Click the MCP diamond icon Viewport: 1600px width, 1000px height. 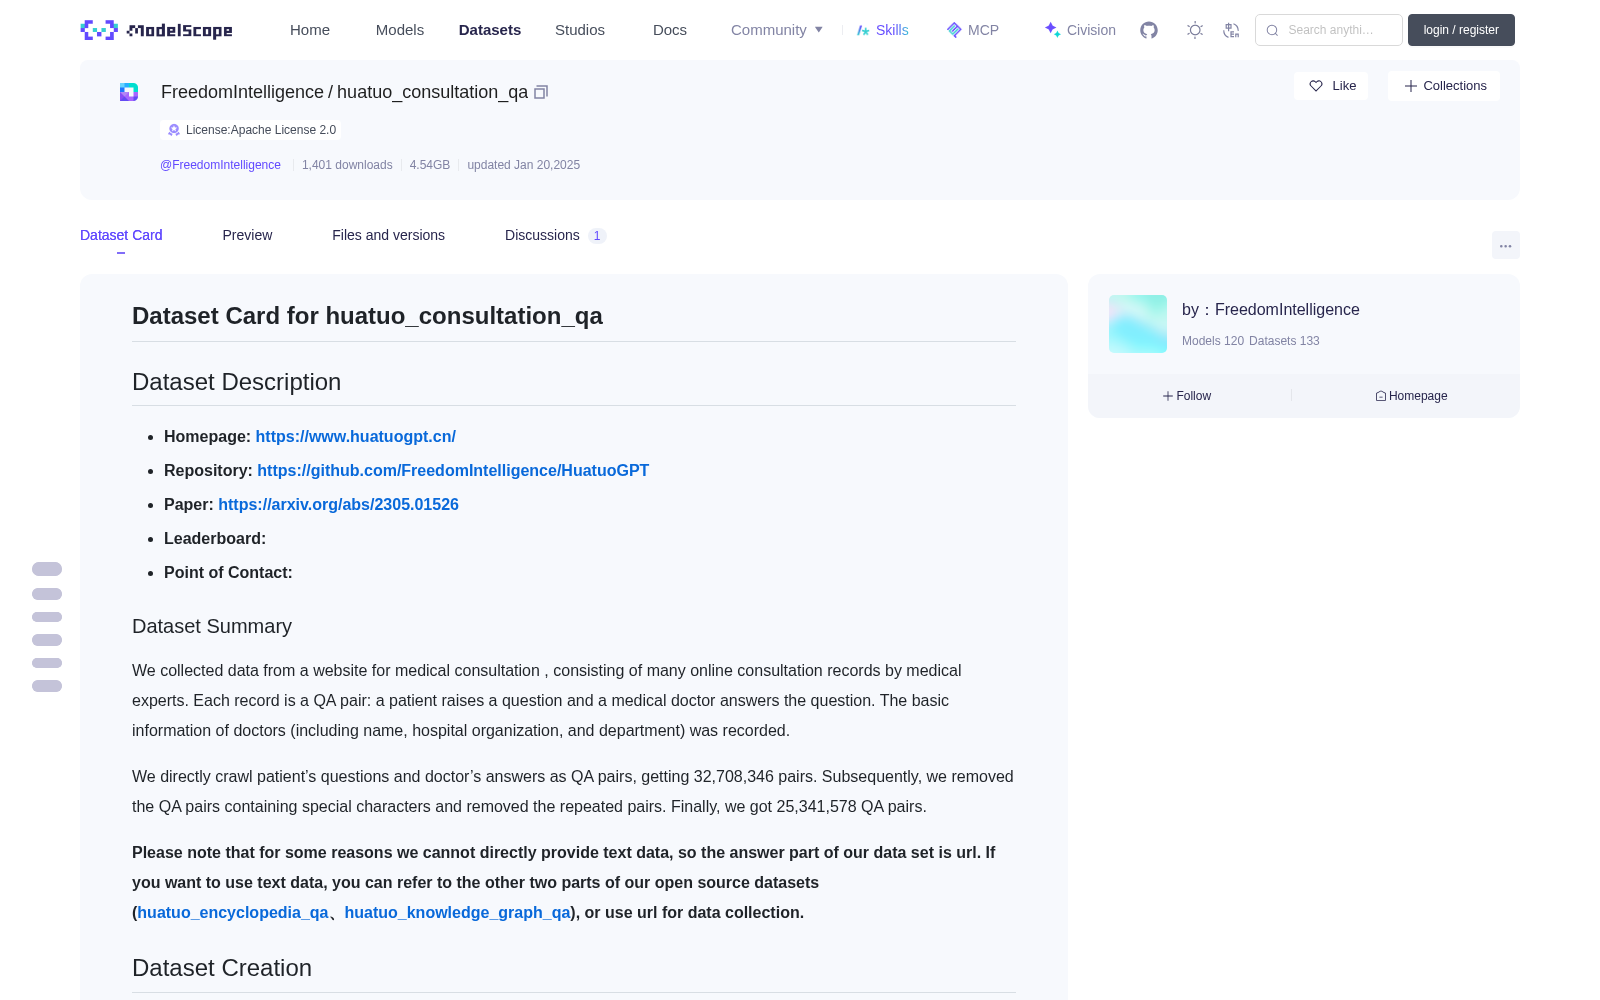[954, 30]
